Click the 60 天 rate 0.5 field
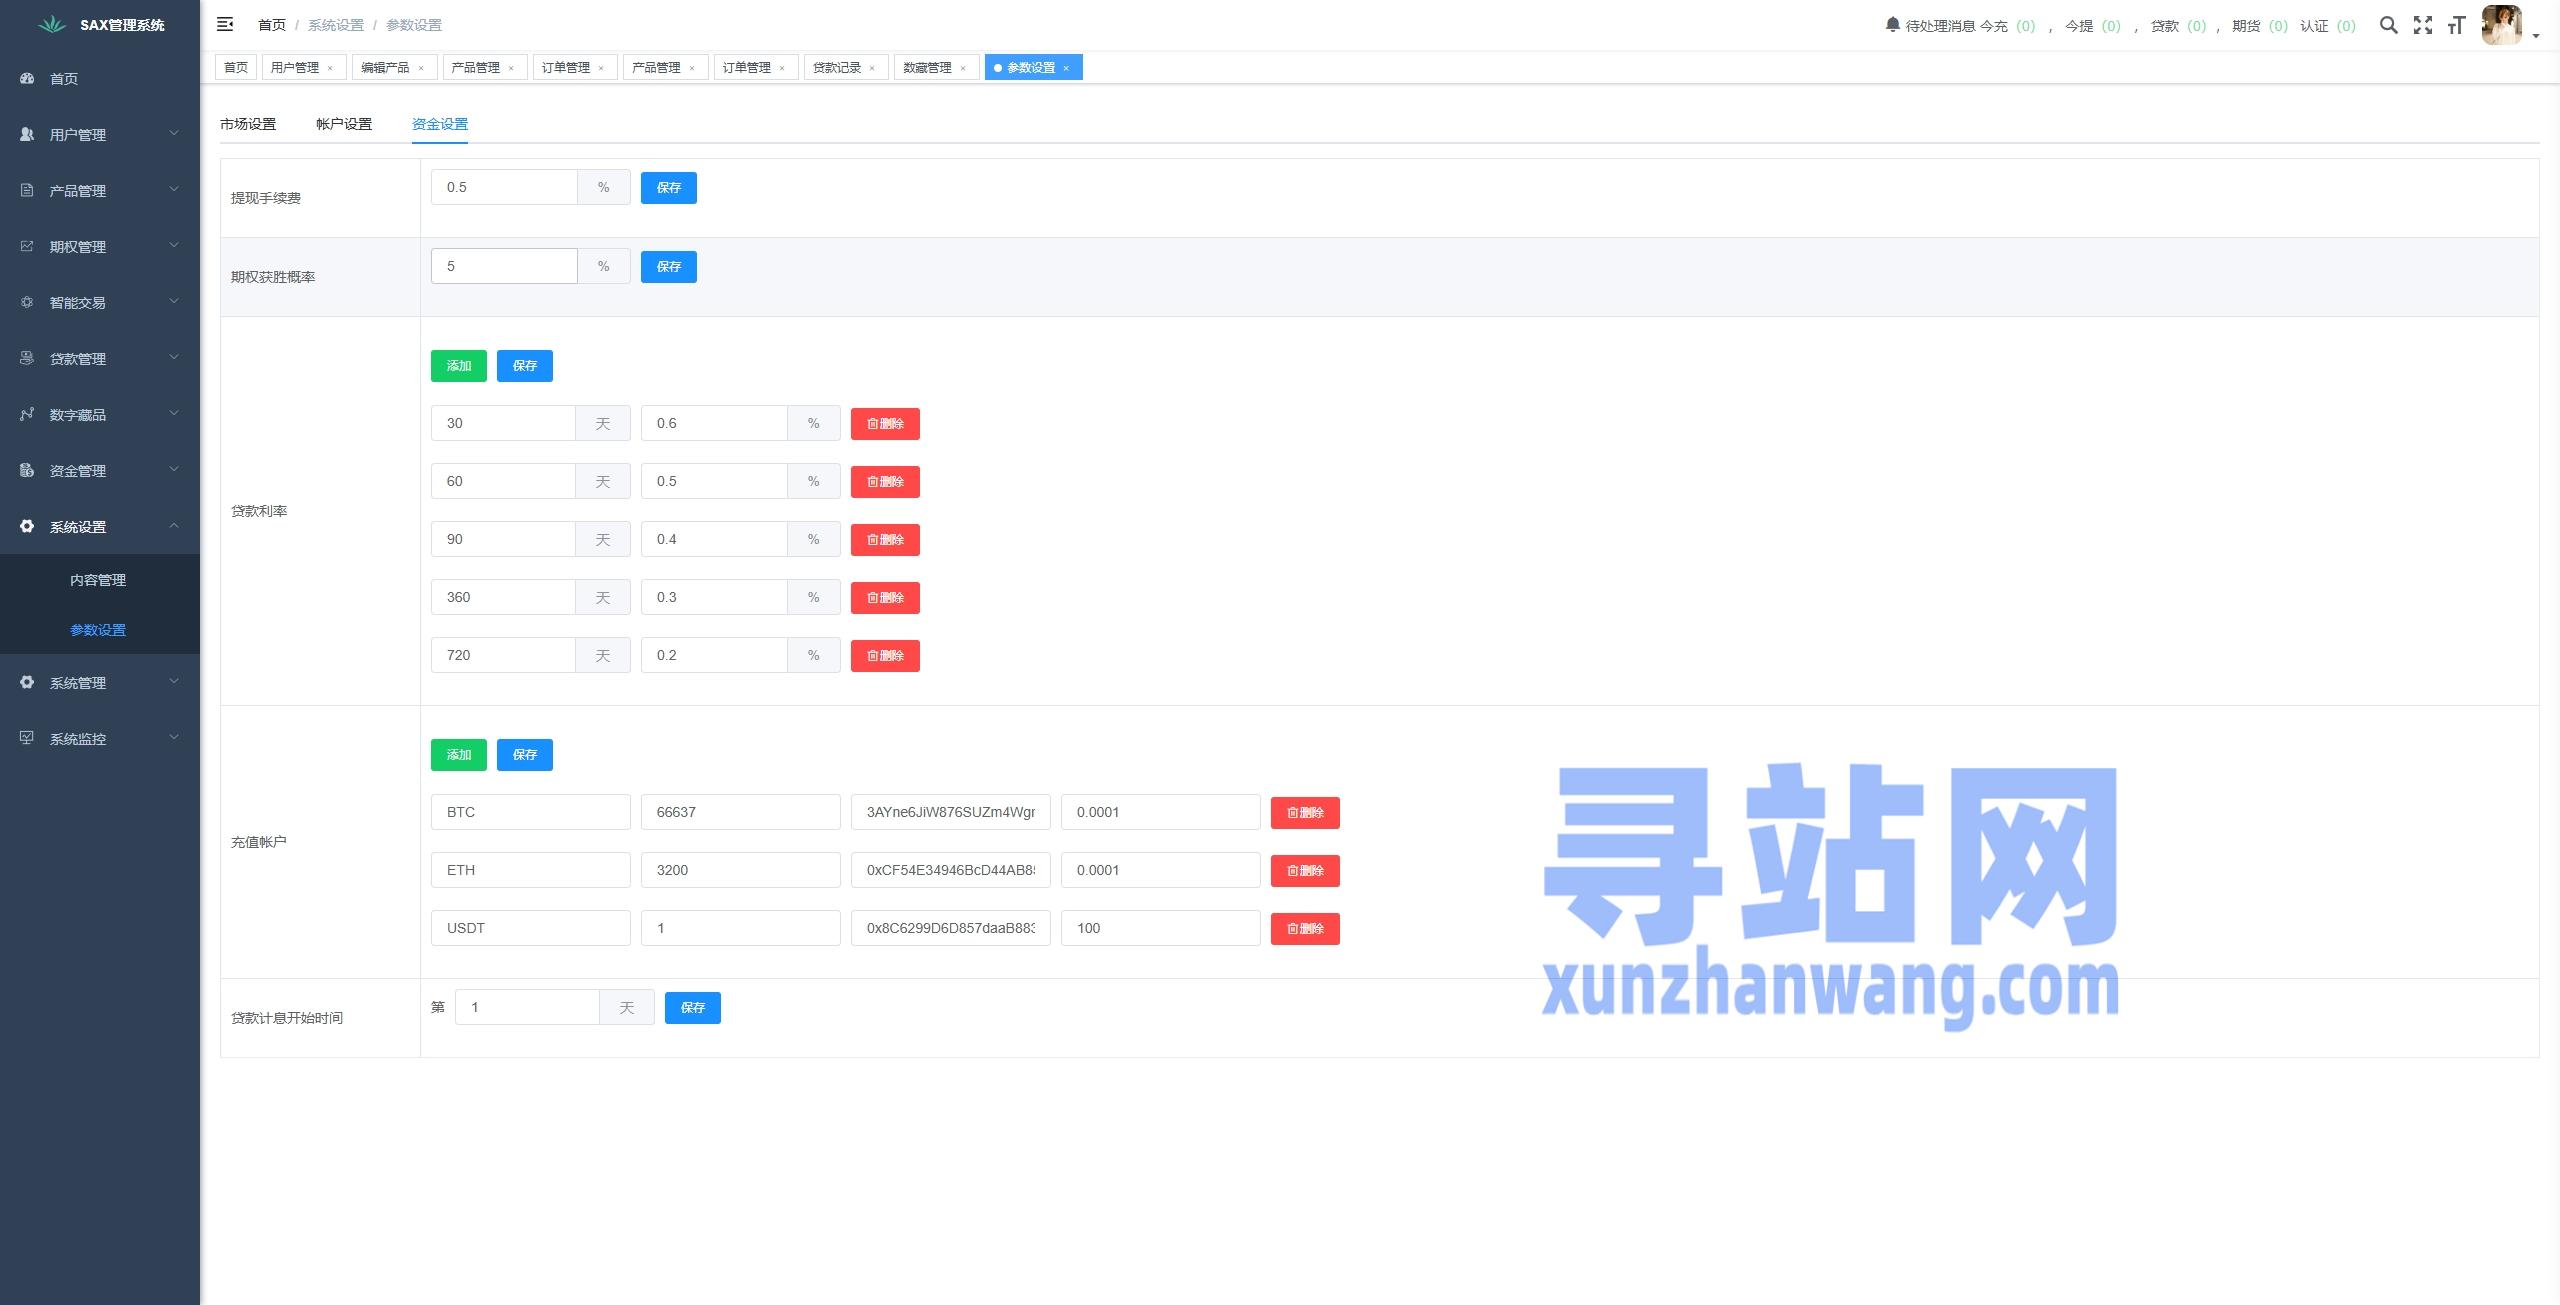This screenshot has width=2560, height=1305. tap(714, 481)
